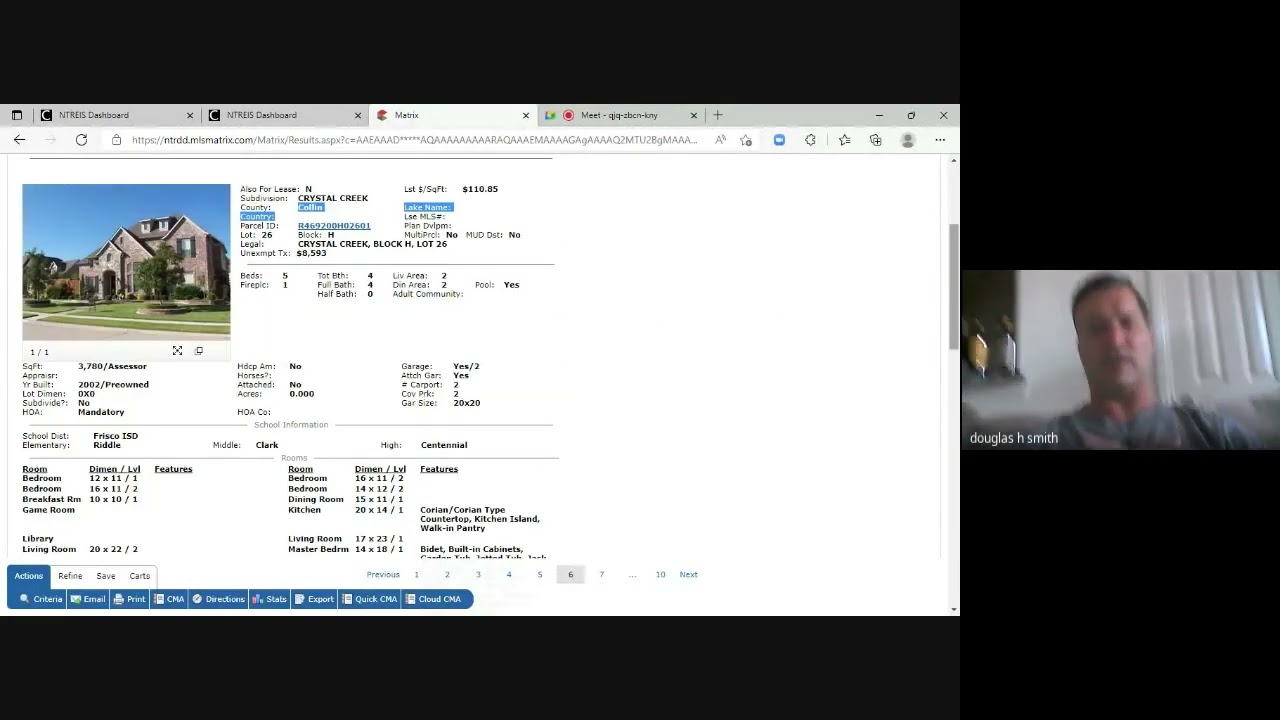Launch Cloud CMA
The width and height of the screenshot is (1280, 720).
pos(433,599)
